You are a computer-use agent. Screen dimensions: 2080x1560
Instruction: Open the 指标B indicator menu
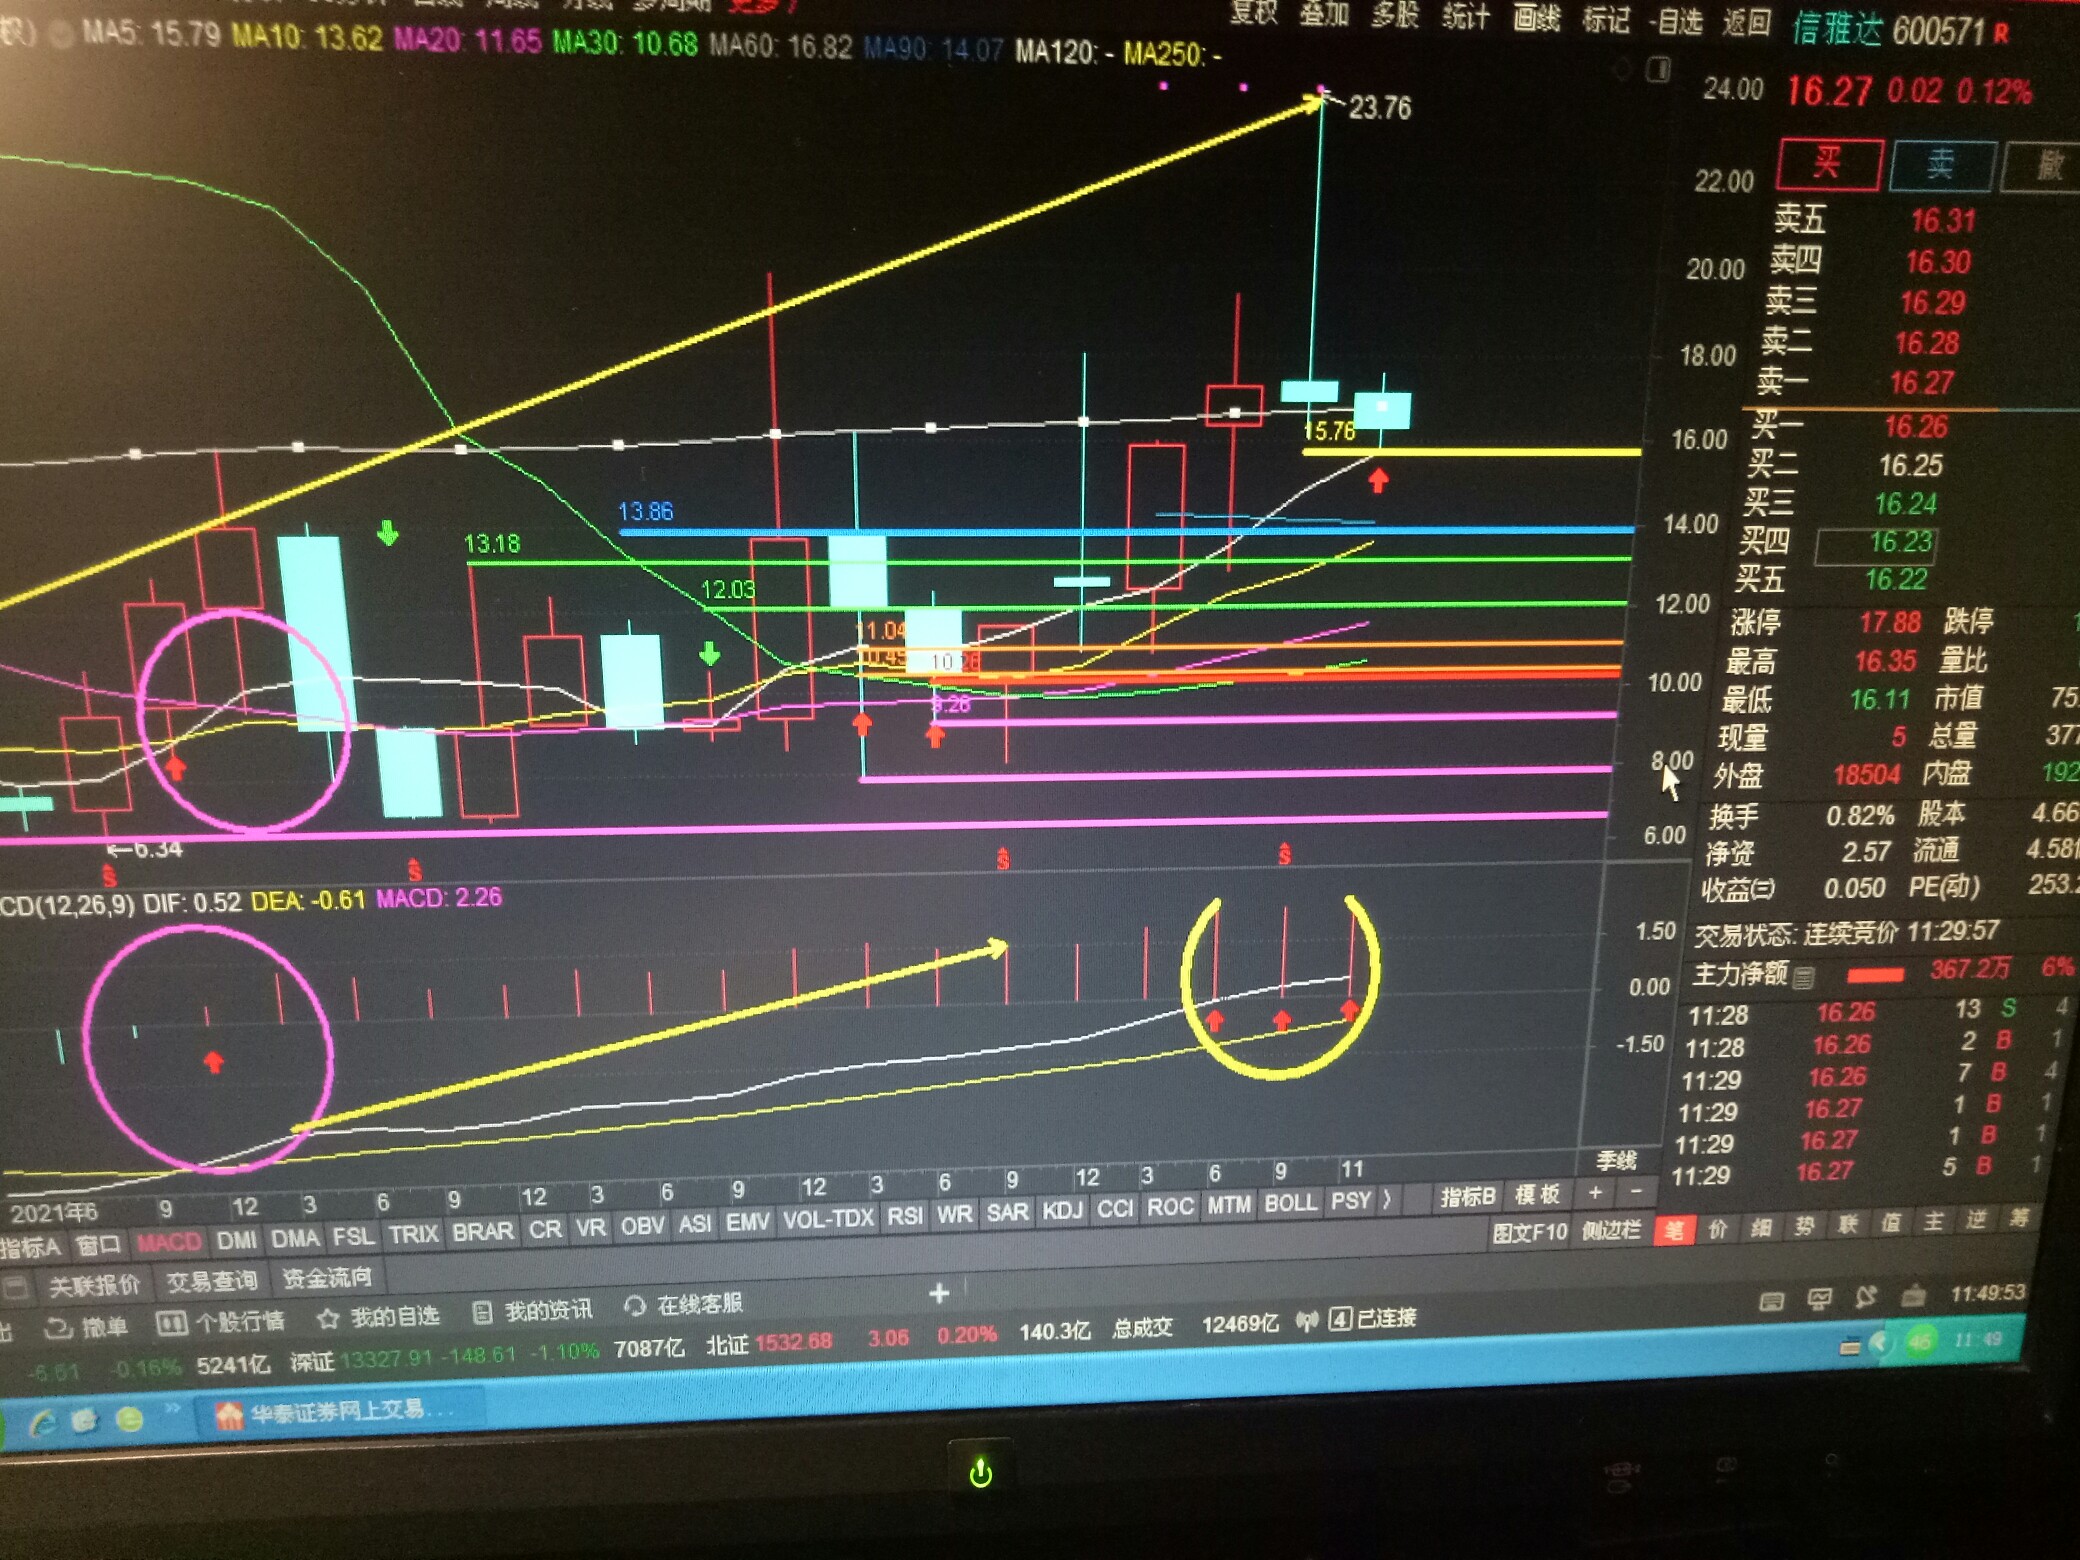[x=1467, y=1197]
